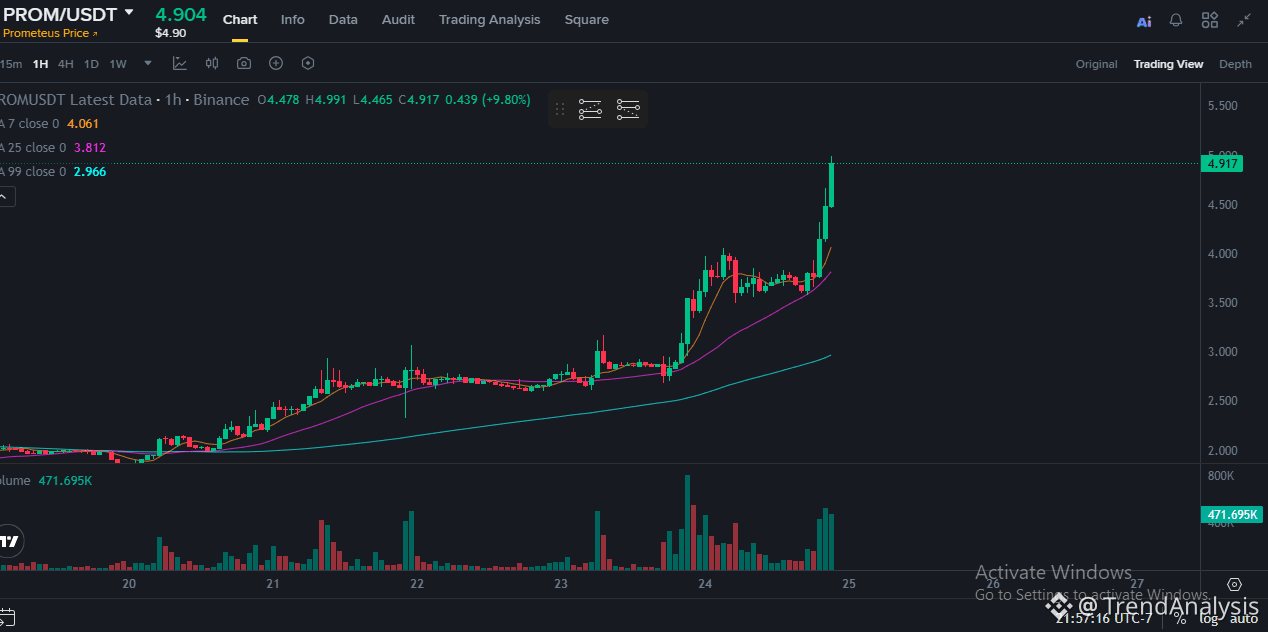This screenshot has height=632, width=1268.
Task: Toggle auto price scale
Action: tap(1244, 619)
